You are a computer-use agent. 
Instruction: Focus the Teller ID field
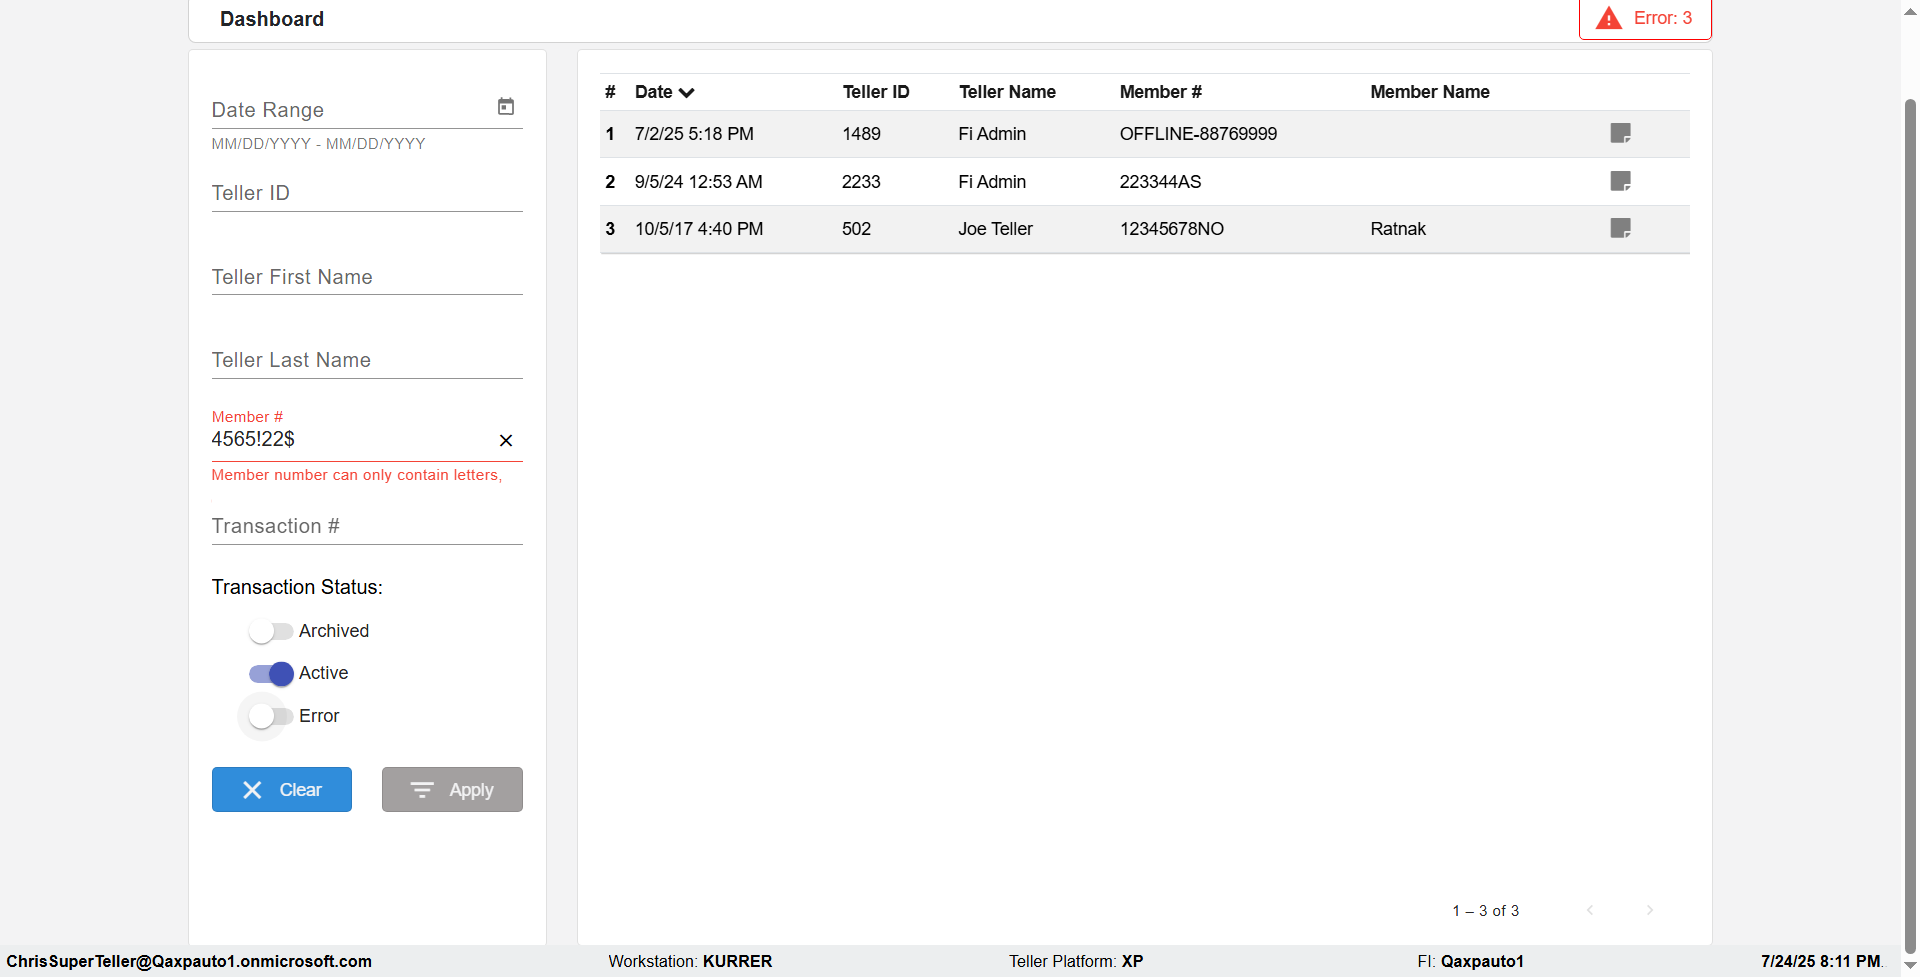point(367,193)
